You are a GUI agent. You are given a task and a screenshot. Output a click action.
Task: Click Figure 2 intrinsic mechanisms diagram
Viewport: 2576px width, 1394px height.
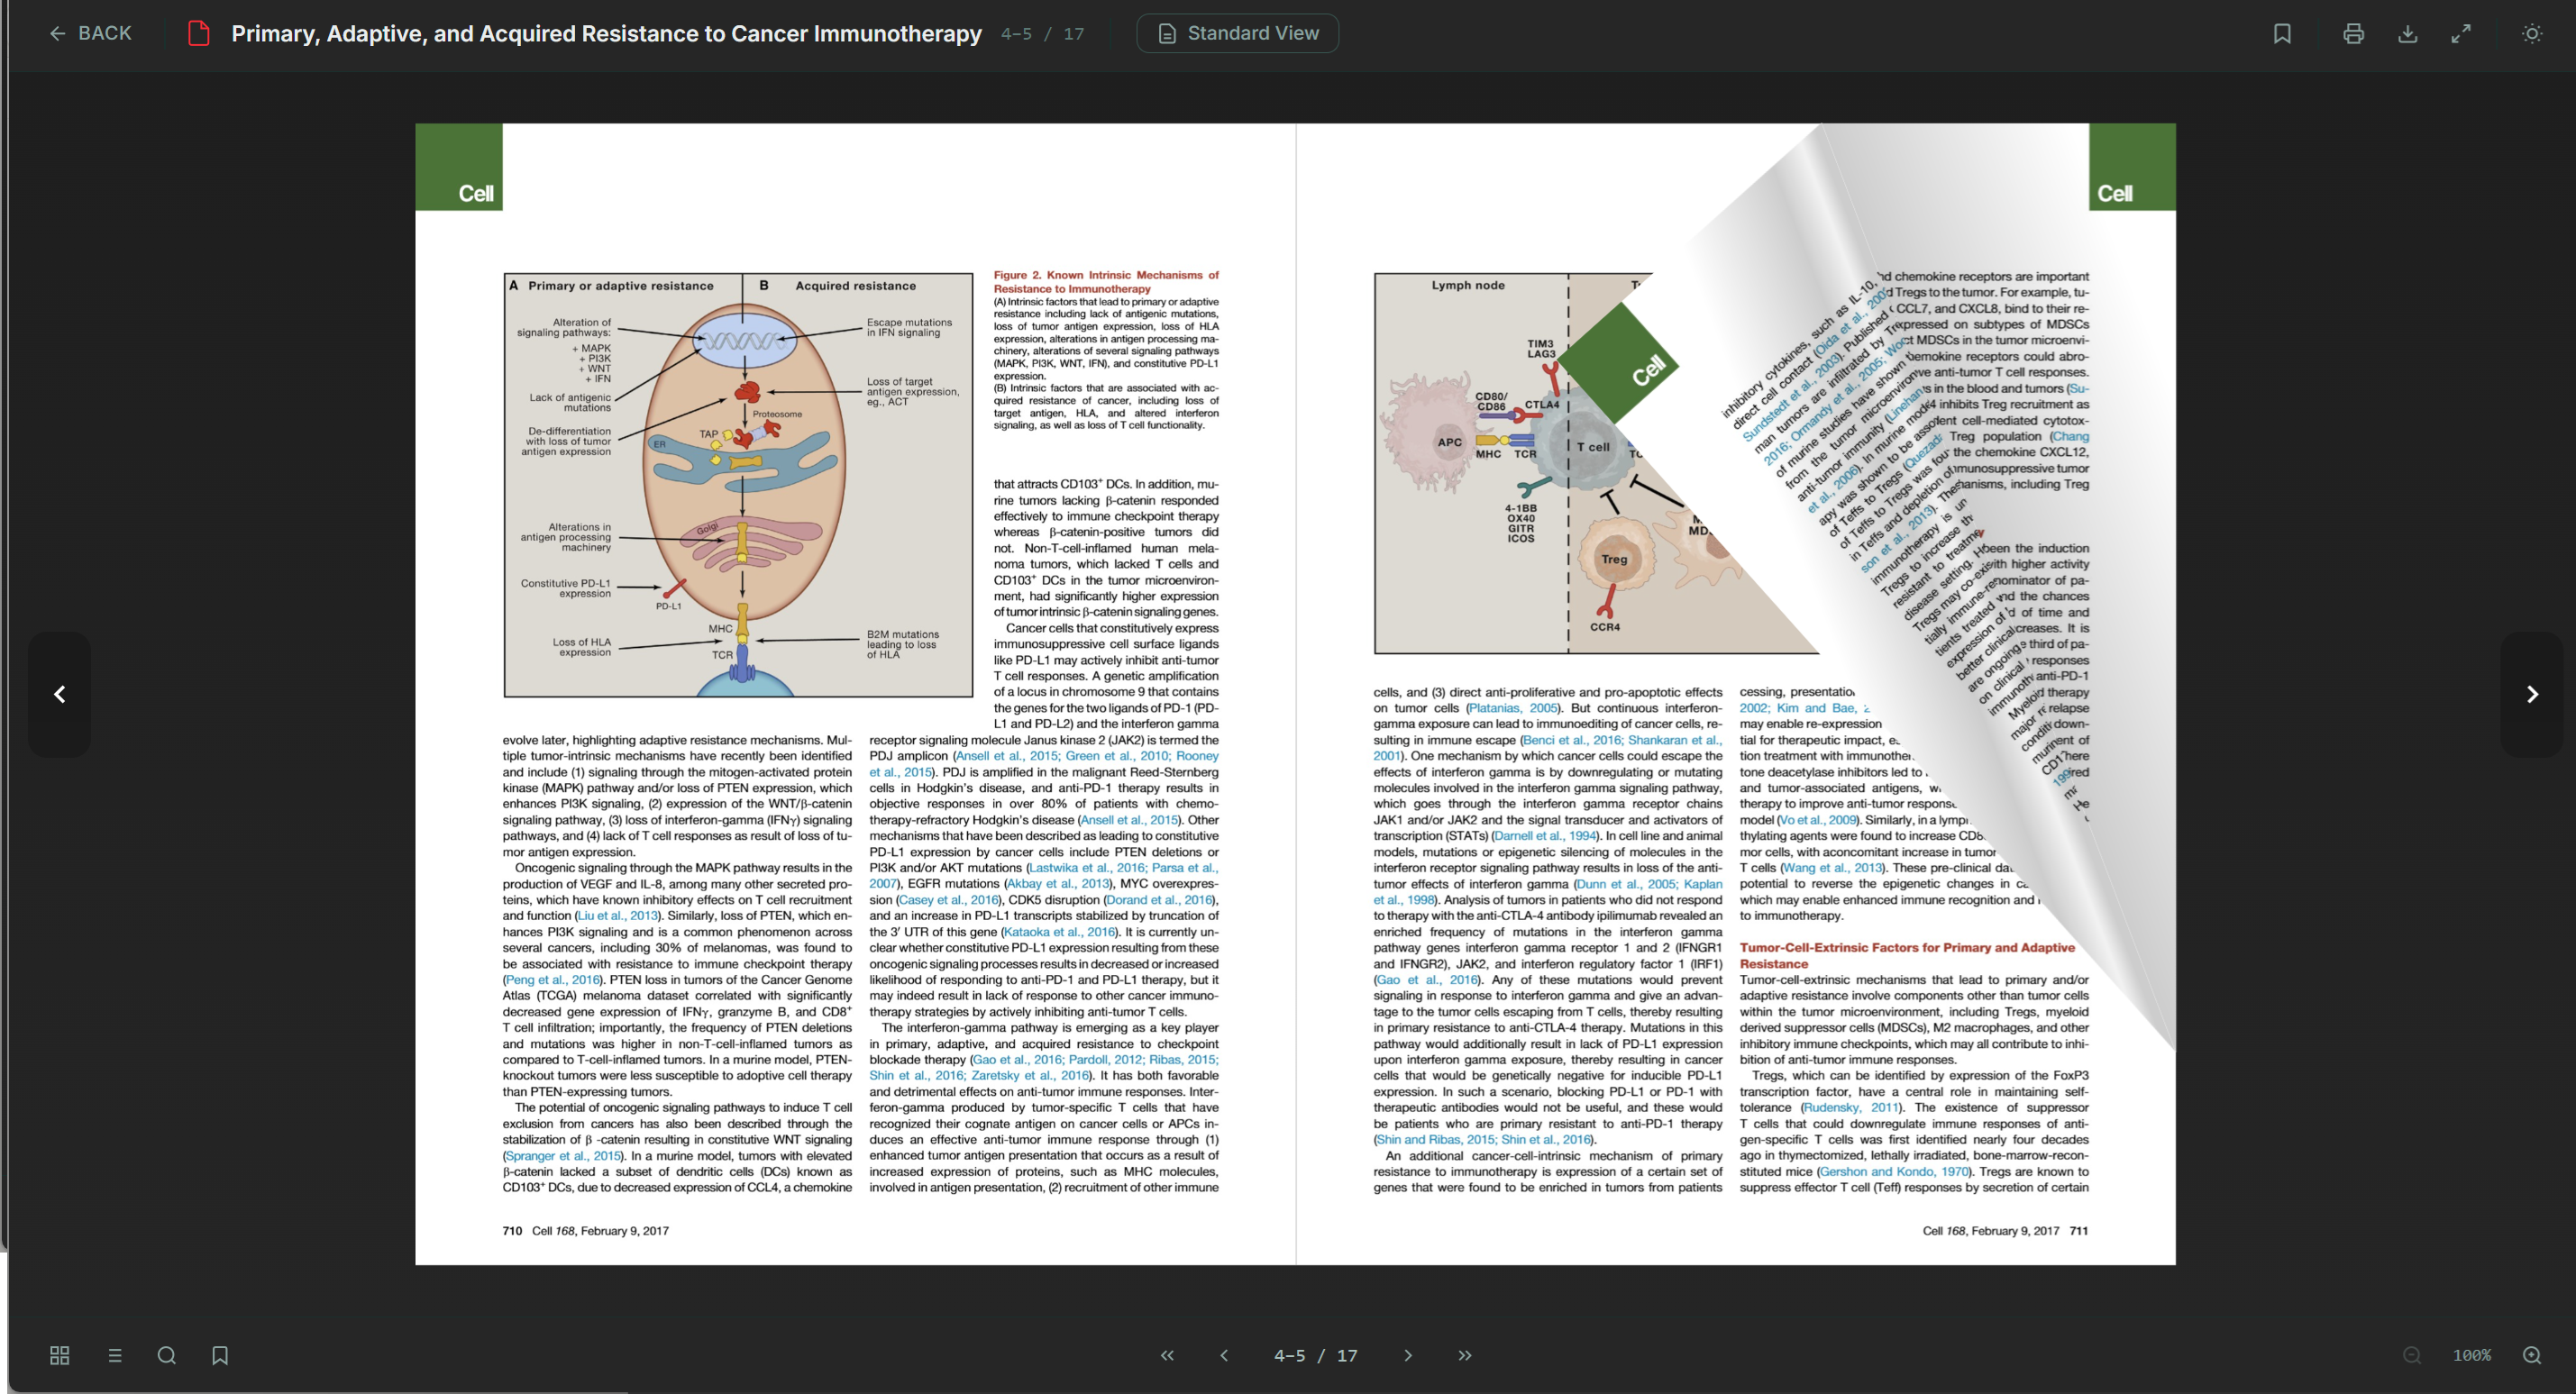coord(738,485)
